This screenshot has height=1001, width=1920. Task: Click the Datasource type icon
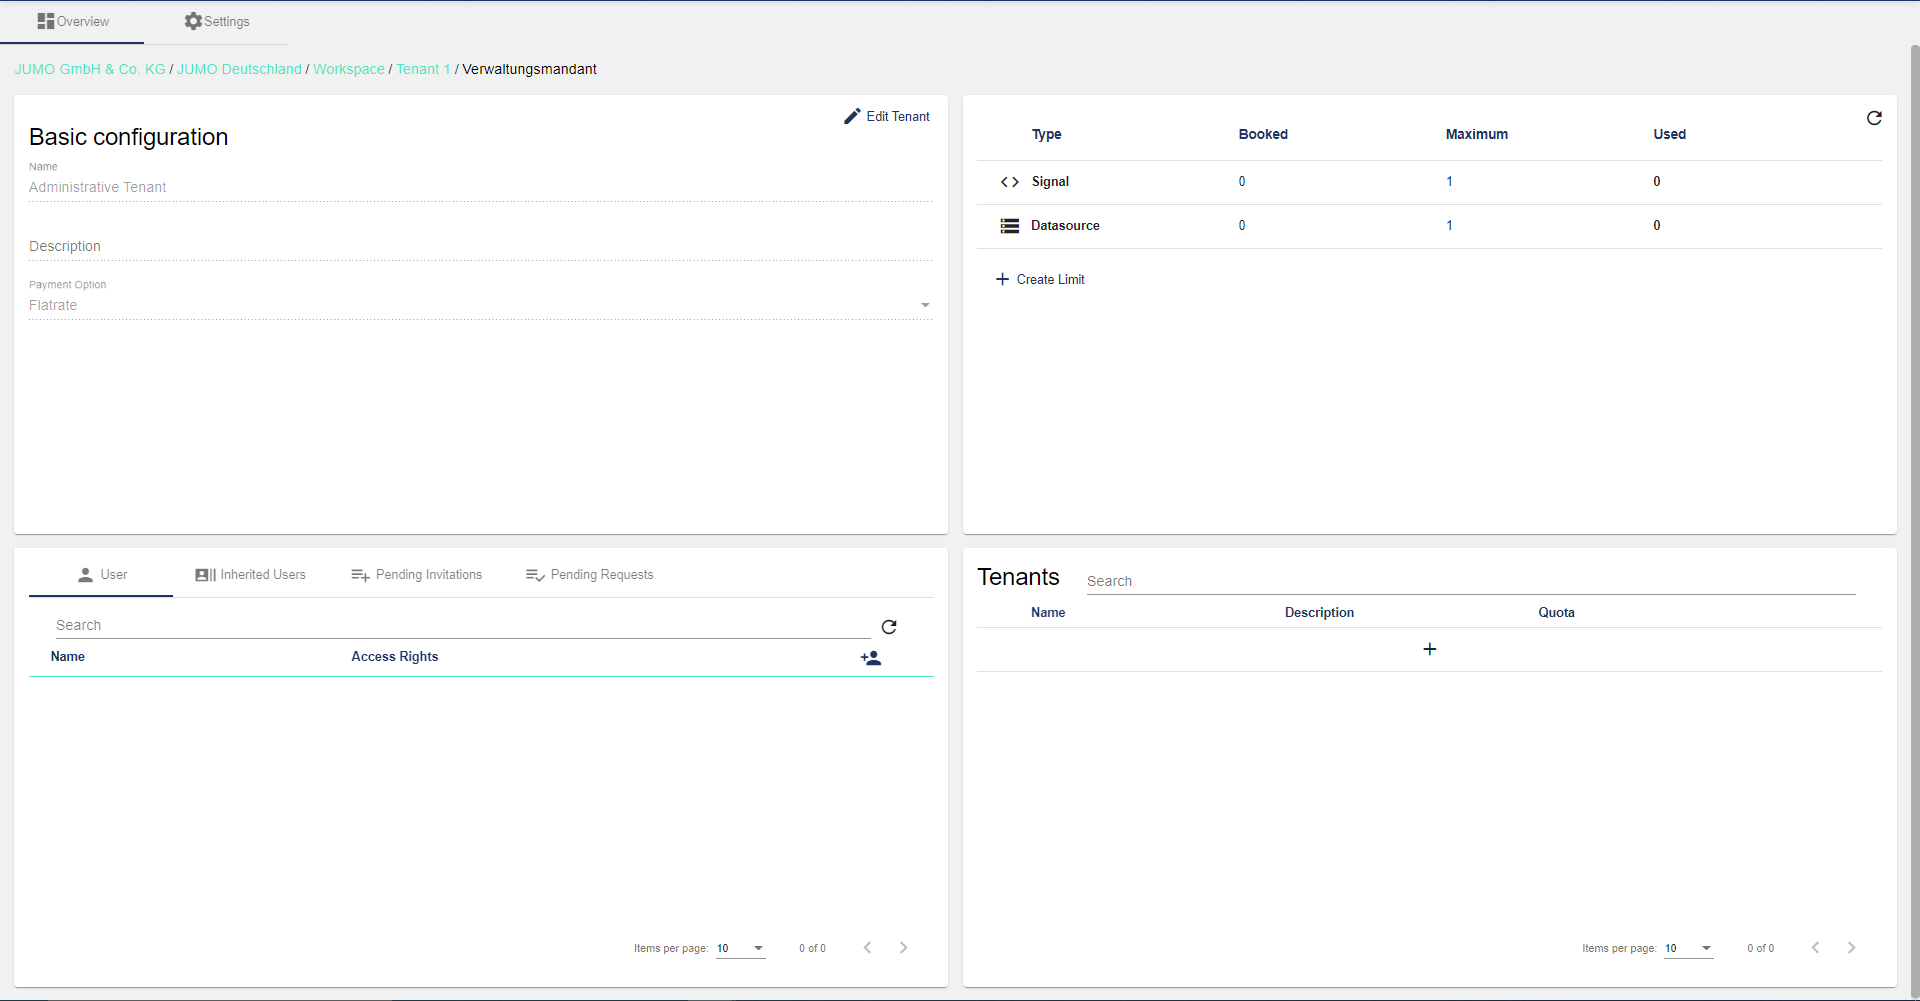click(x=1010, y=226)
